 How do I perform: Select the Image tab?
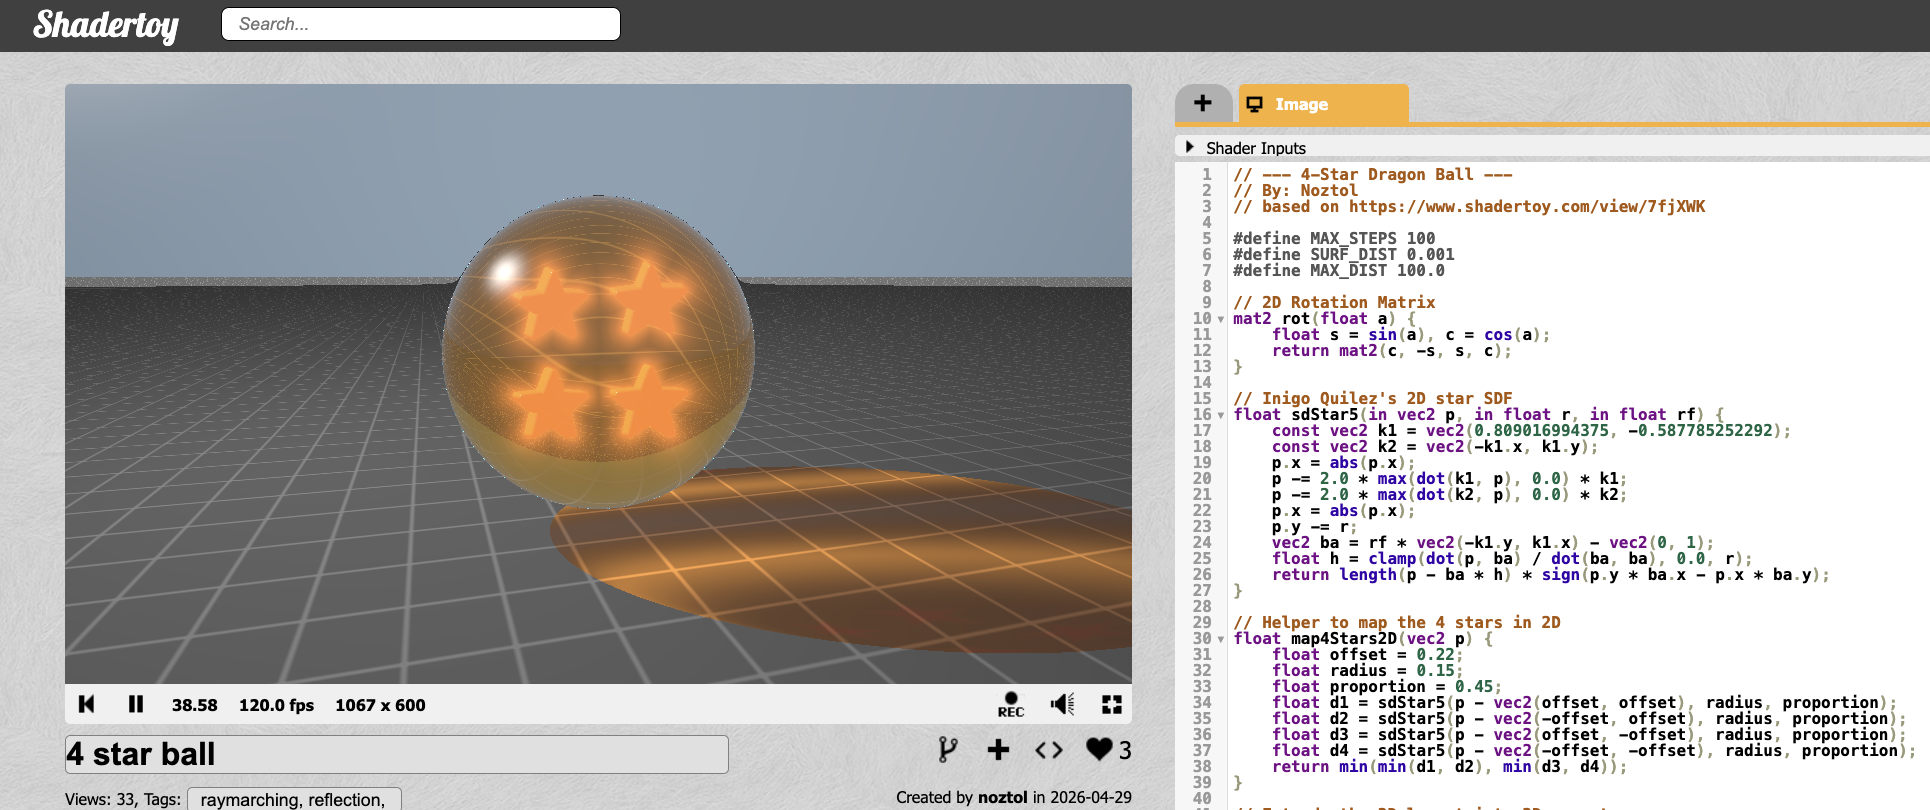click(1323, 104)
